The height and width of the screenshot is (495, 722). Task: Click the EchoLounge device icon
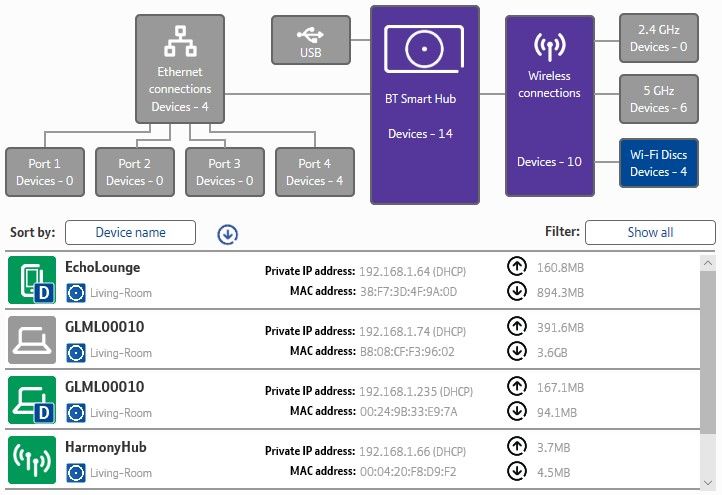pos(32,280)
